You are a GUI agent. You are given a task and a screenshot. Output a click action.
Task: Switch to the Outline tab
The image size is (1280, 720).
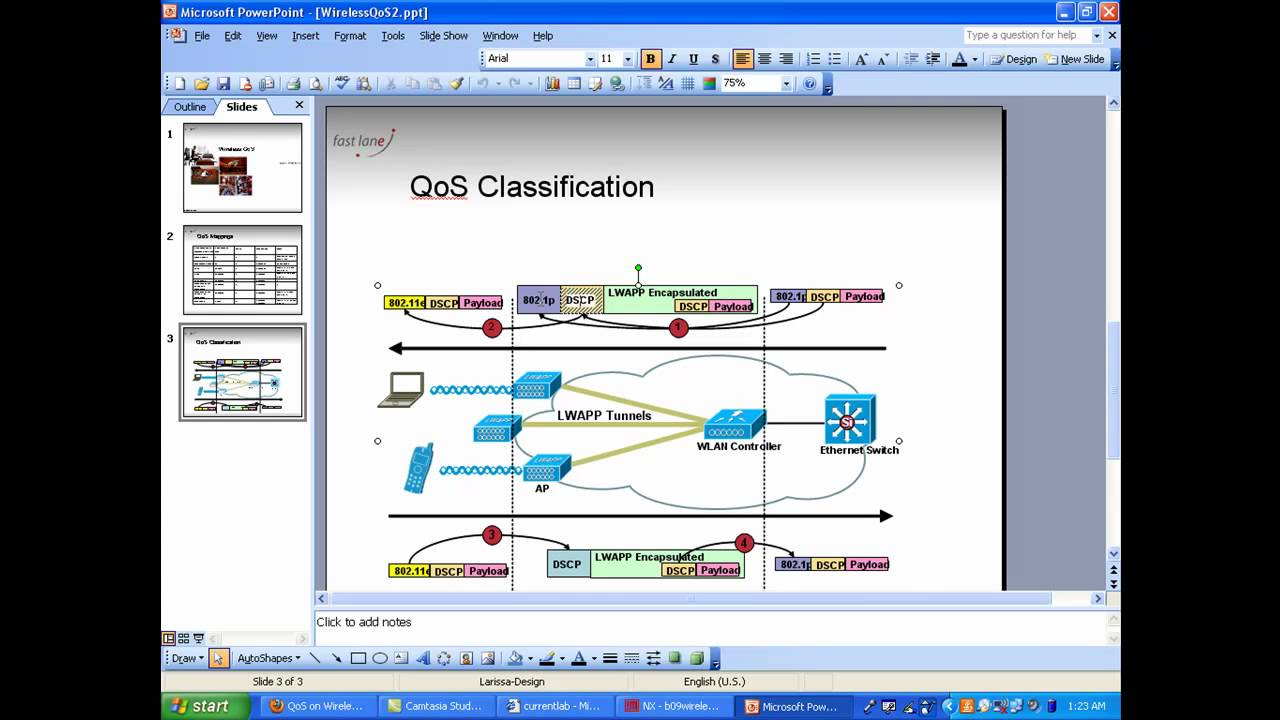tap(189, 107)
